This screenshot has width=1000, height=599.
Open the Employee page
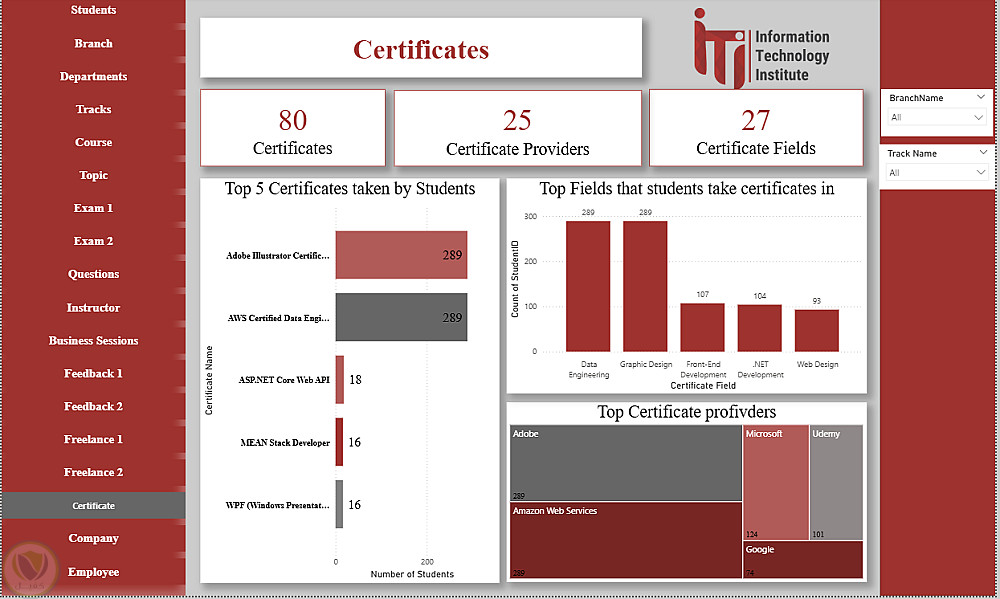tap(93, 572)
